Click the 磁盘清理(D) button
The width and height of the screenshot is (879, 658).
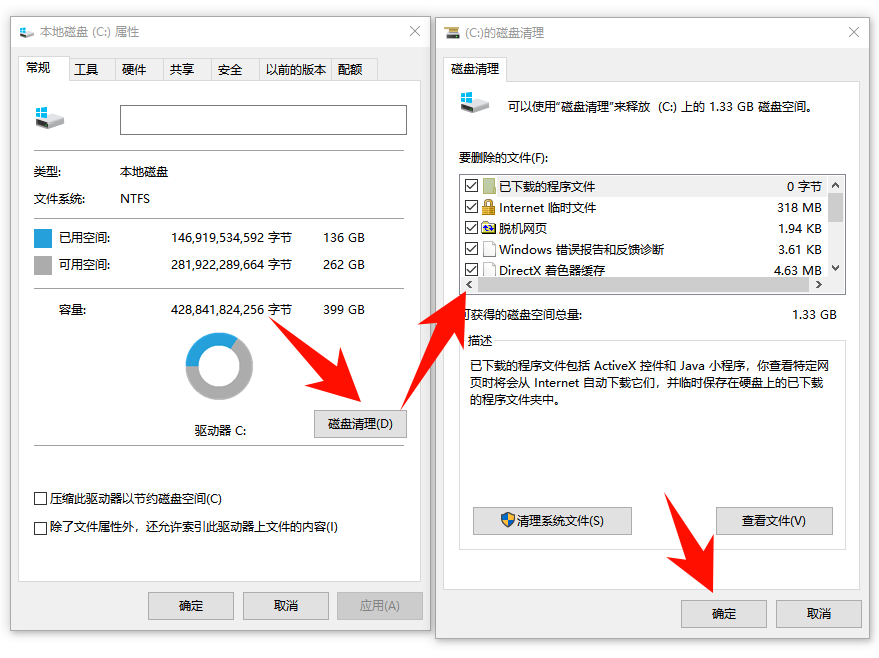(360, 423)
